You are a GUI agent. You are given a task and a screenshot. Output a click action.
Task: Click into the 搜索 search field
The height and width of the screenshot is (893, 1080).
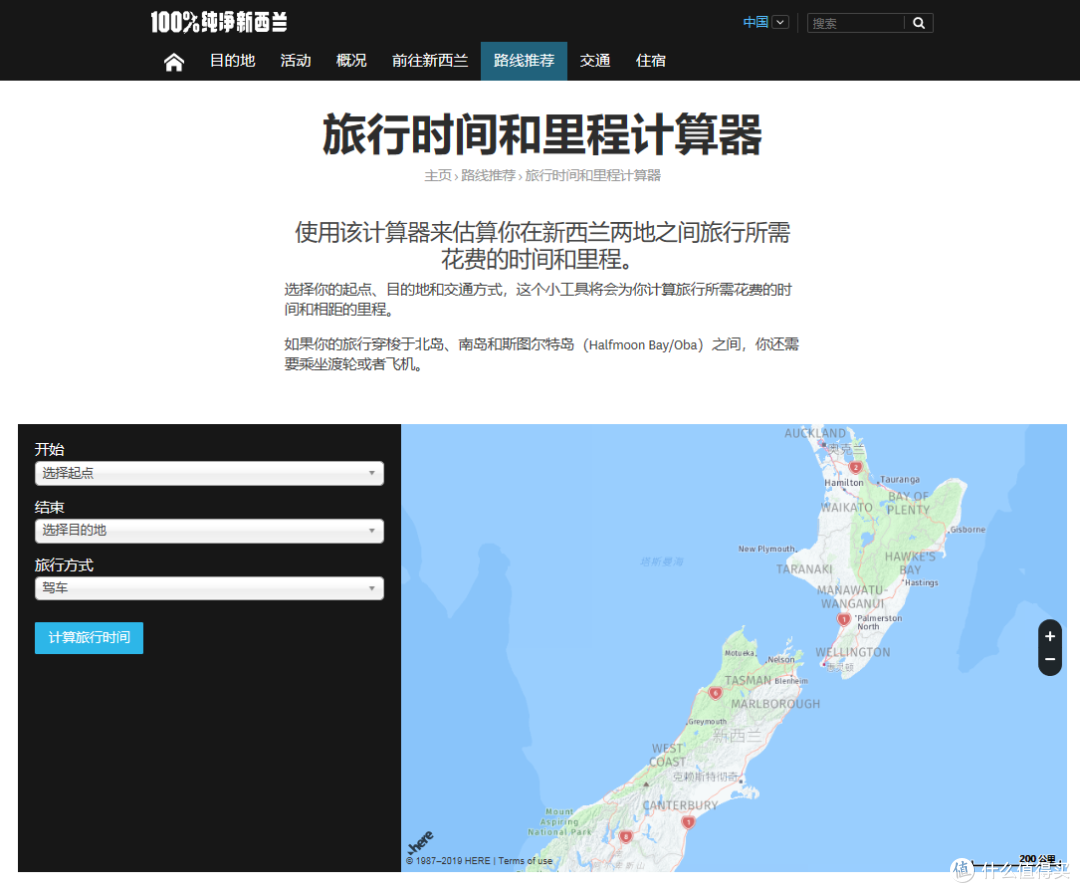click(x=855, y=23)
